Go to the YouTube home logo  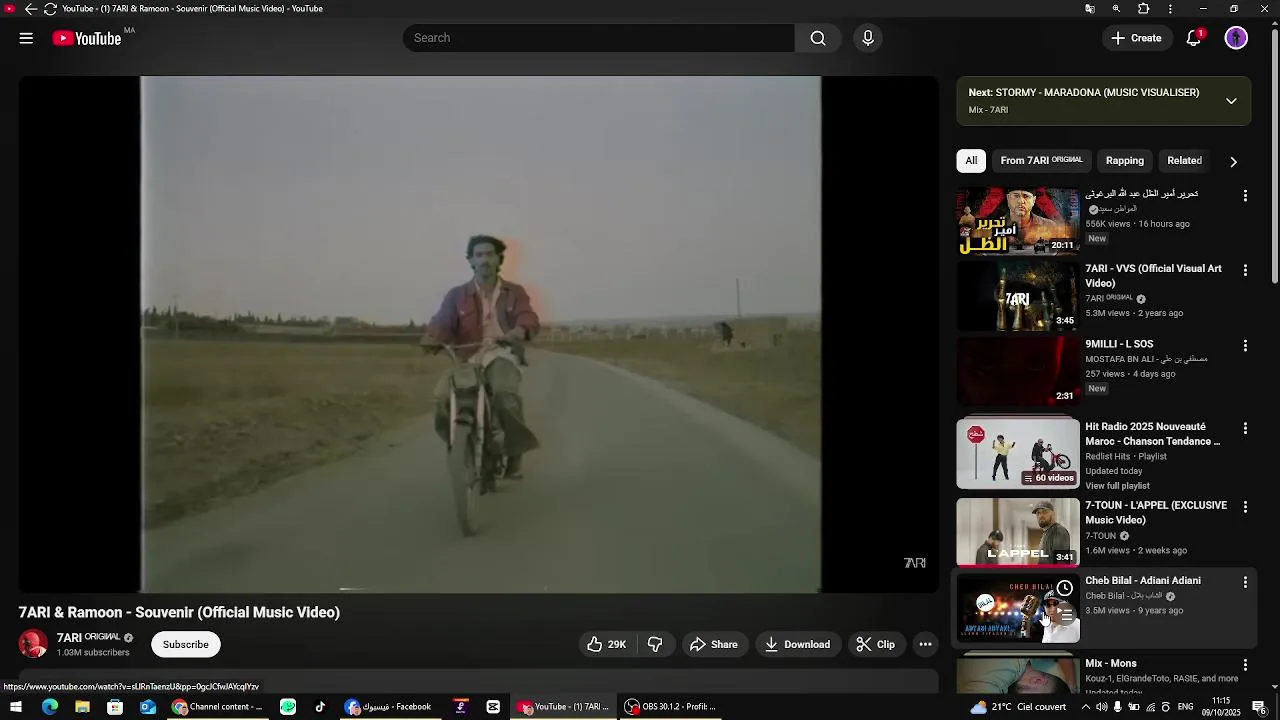click(87, 38)
